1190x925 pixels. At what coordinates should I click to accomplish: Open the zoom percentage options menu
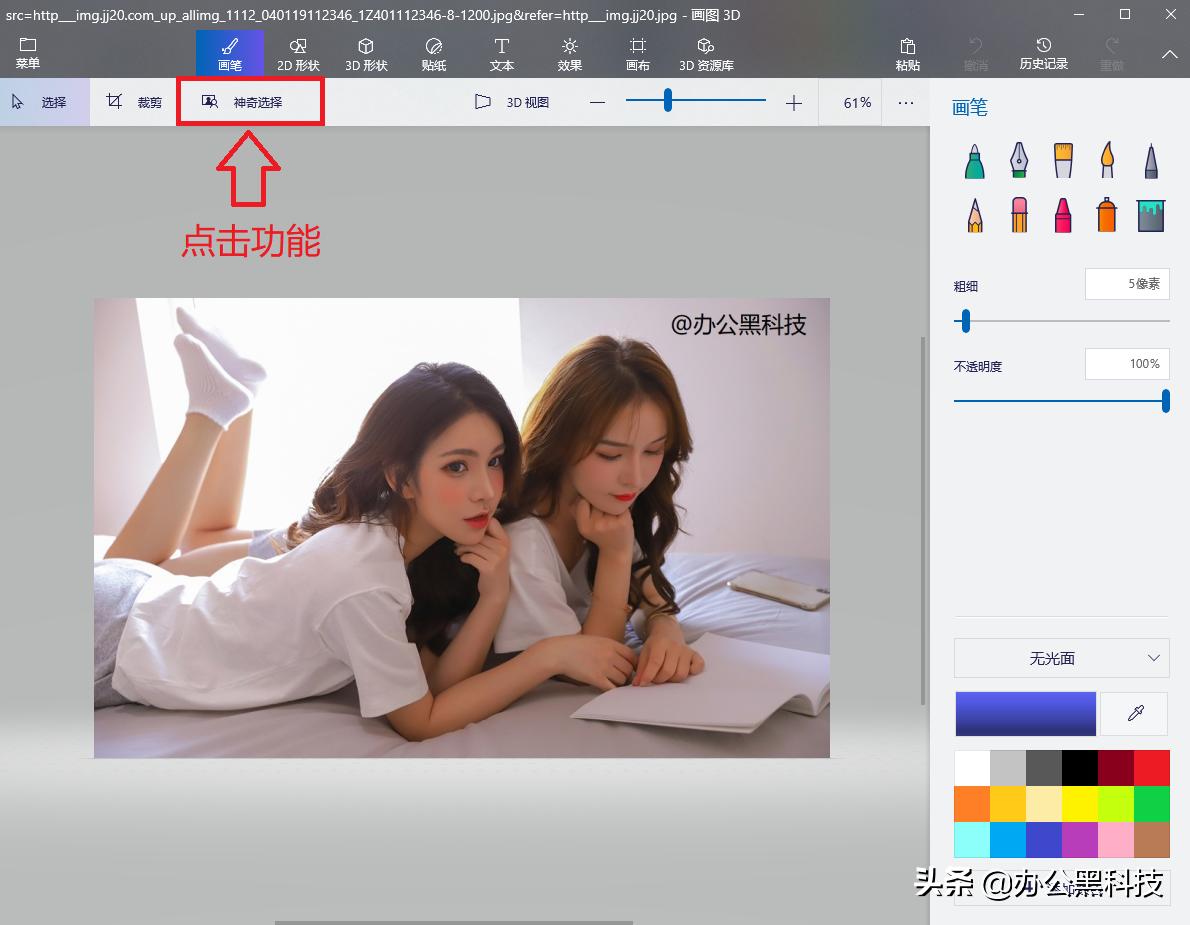click(x=906, y=101)
